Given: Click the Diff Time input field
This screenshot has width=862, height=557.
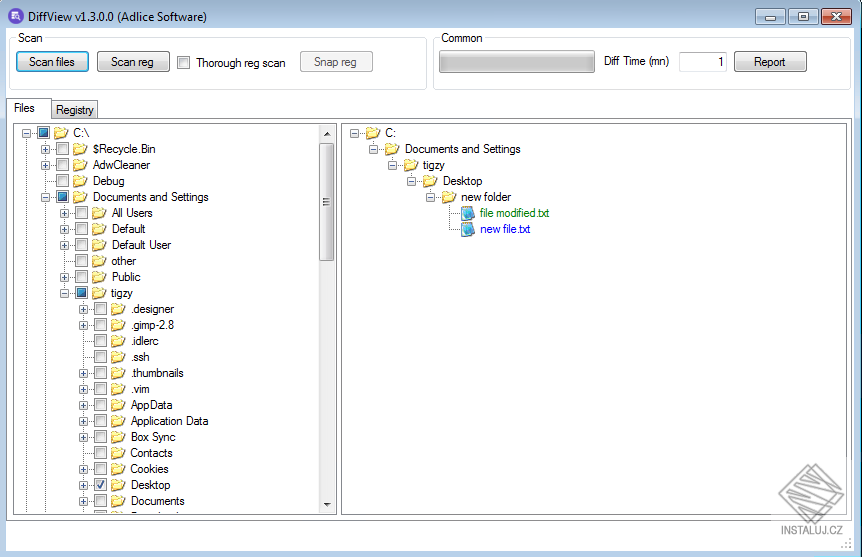Looking at the screenshot, I should (x=703, y=62).
